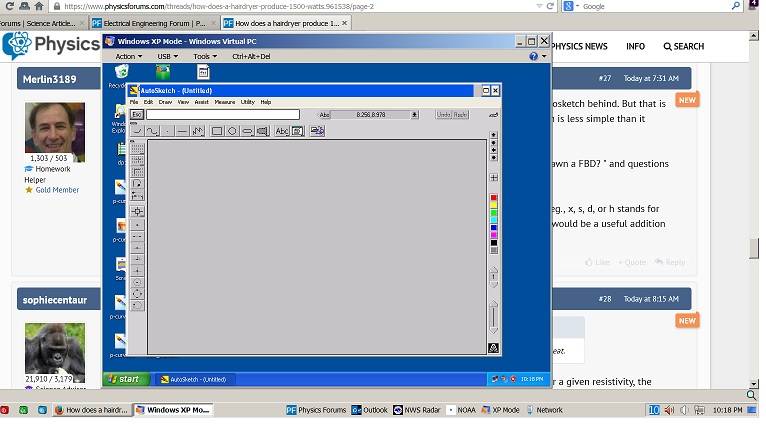Open sophiecentaur user profile link
This screenshot has width=766, height=424.
point(55,300)
